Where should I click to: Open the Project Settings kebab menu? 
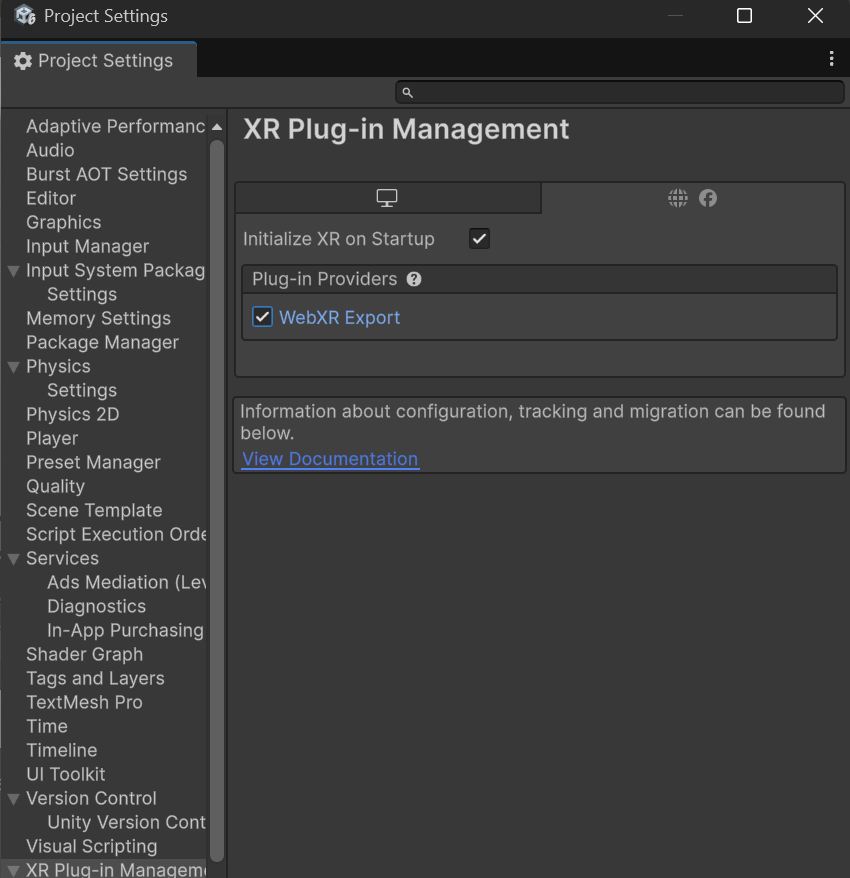pos(831,60)
